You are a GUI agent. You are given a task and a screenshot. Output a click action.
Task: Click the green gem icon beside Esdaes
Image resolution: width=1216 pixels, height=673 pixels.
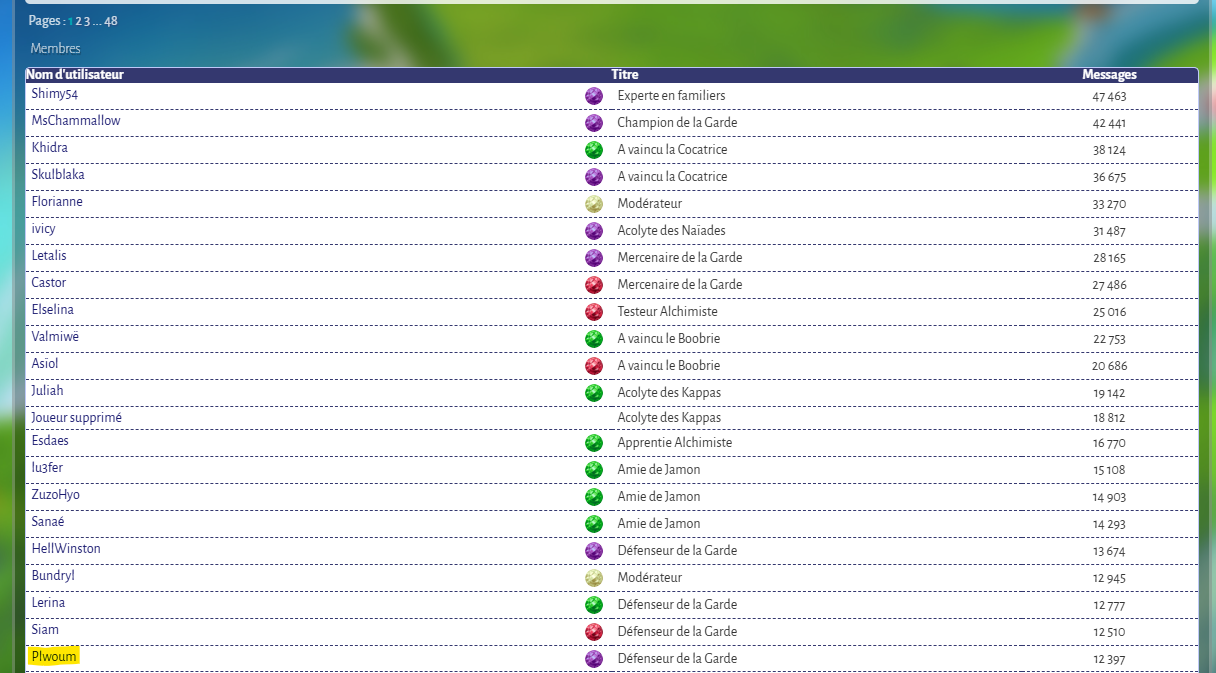pyautogui.click(x=594, y=443)
